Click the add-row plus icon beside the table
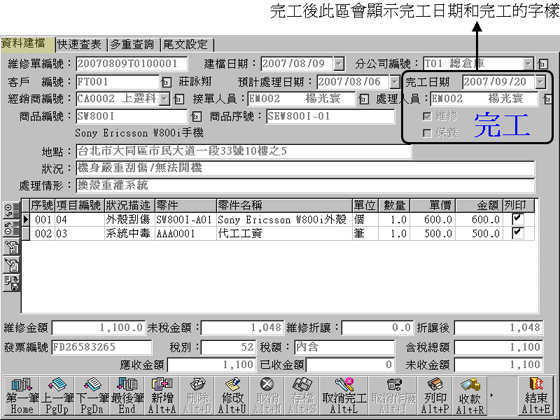Viewport: 560px width, 420px height. pos(11,210)
